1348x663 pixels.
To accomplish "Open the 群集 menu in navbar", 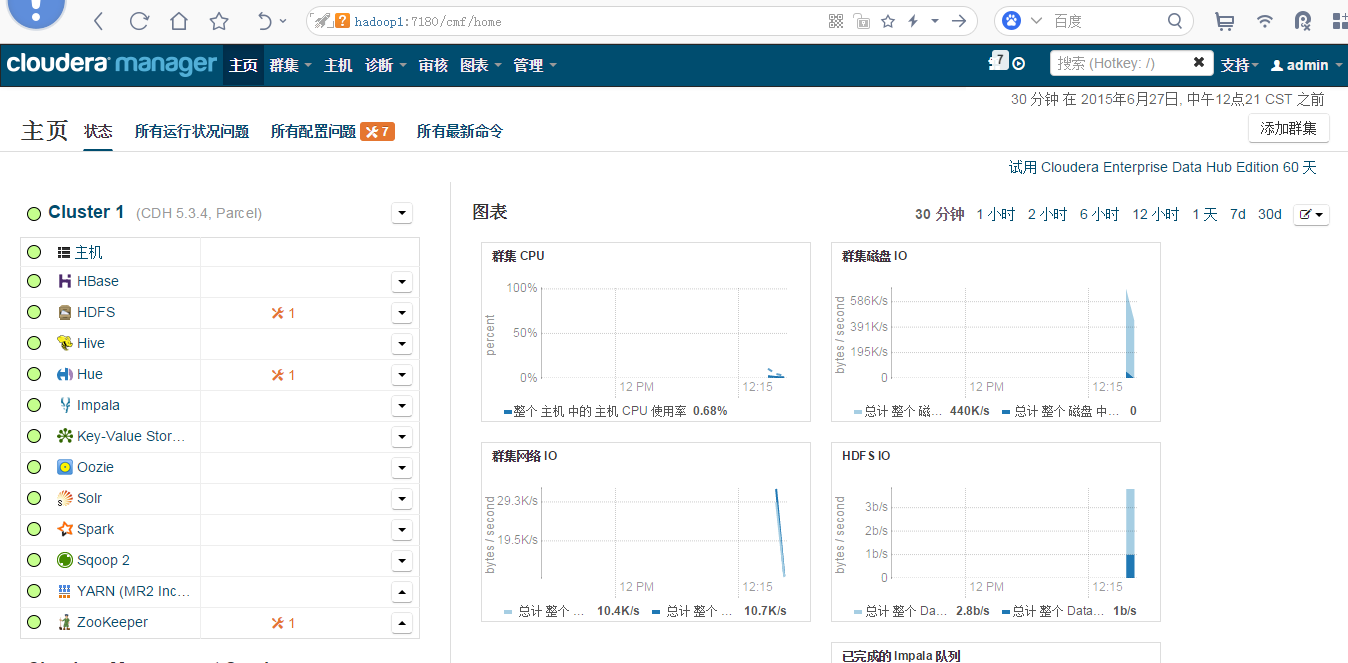I will click(x=290, y=65).
